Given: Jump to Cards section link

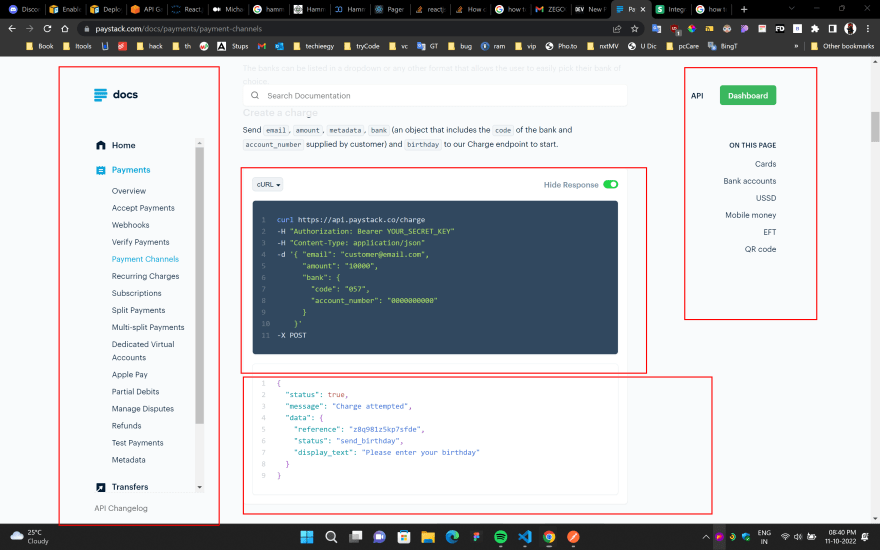Looking at the screenshot, I should 765,164.
